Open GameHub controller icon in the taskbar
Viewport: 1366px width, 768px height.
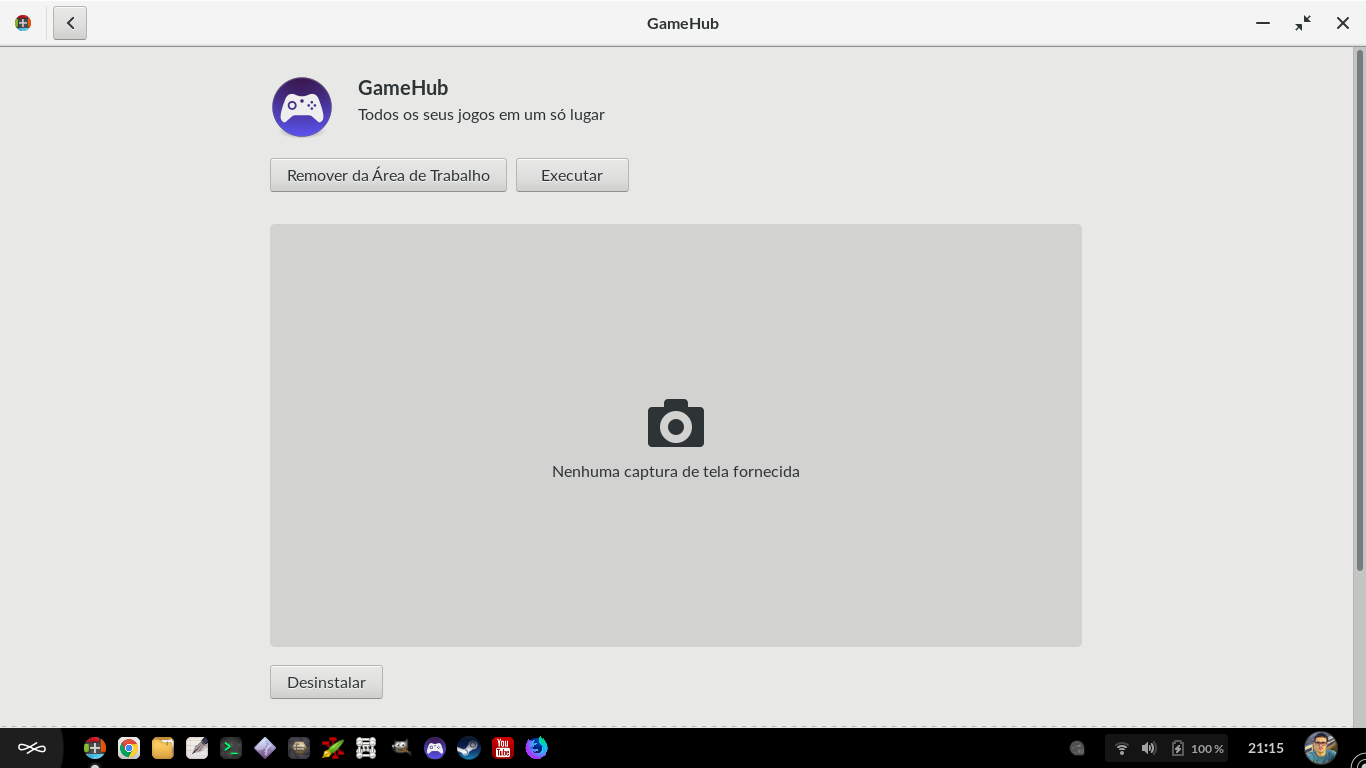click(x=435, y=748)
